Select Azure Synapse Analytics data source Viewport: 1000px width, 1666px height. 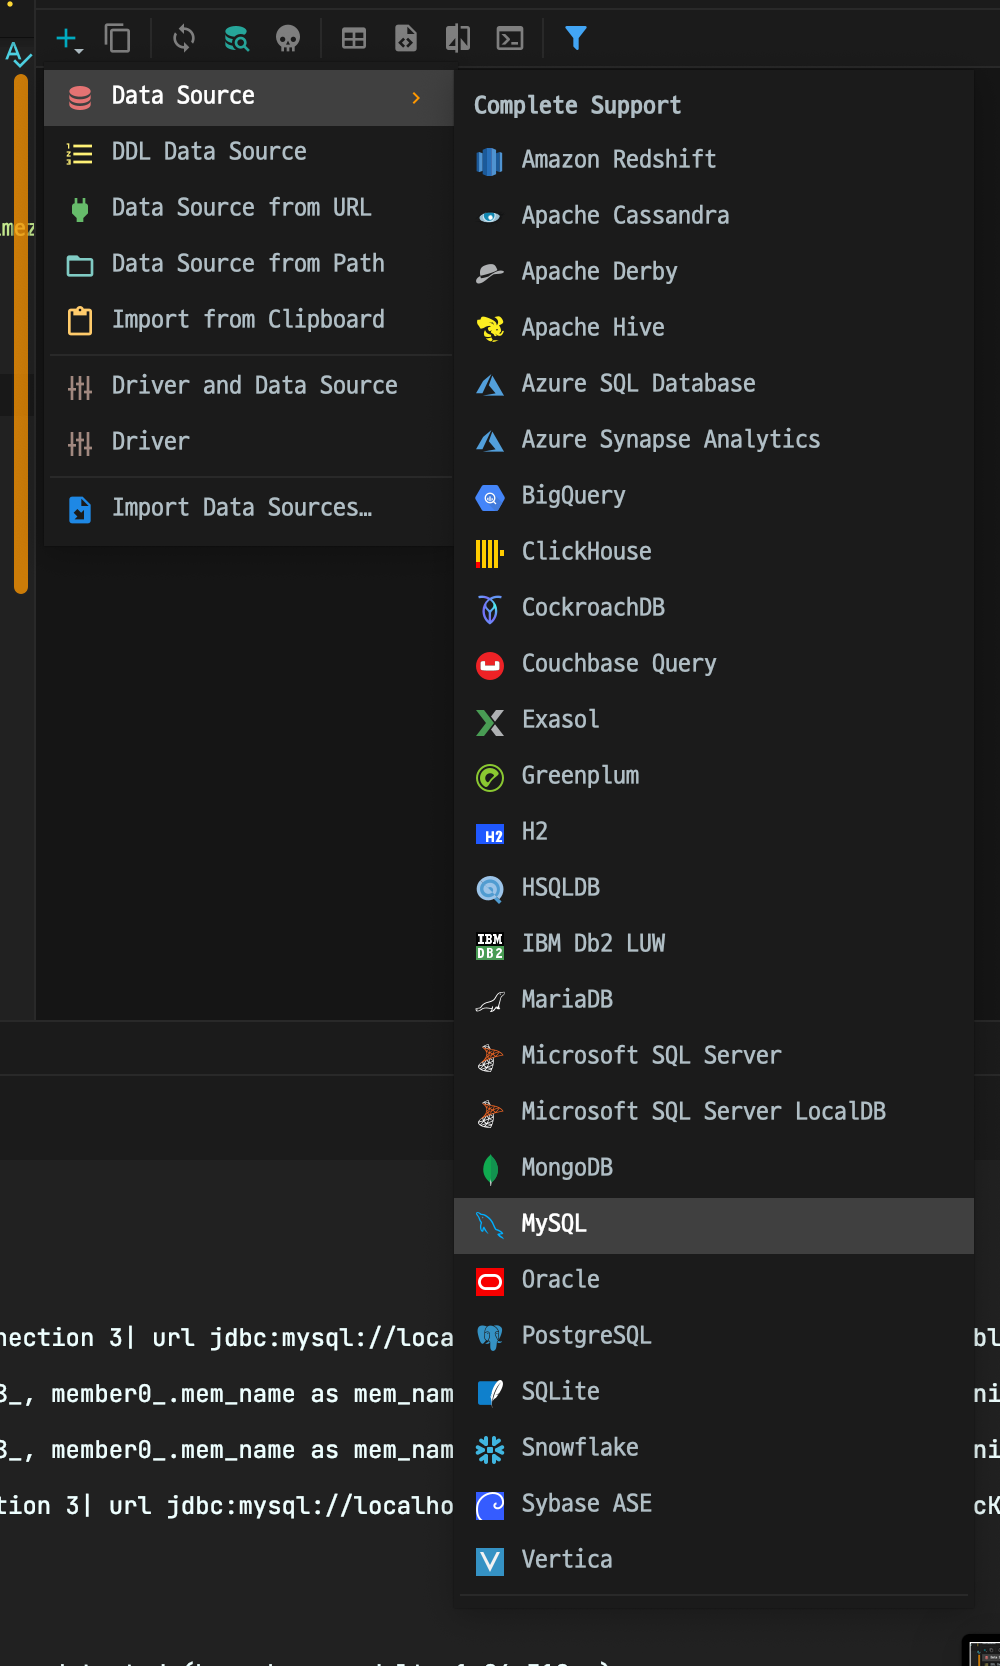(x=714, y=441)
